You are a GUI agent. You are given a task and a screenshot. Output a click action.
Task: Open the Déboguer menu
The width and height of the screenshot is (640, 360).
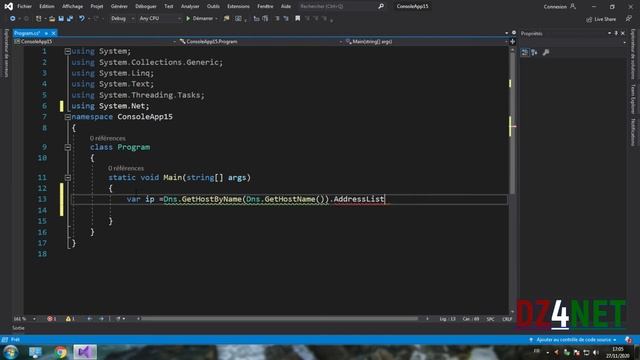(x=146, y=7)
